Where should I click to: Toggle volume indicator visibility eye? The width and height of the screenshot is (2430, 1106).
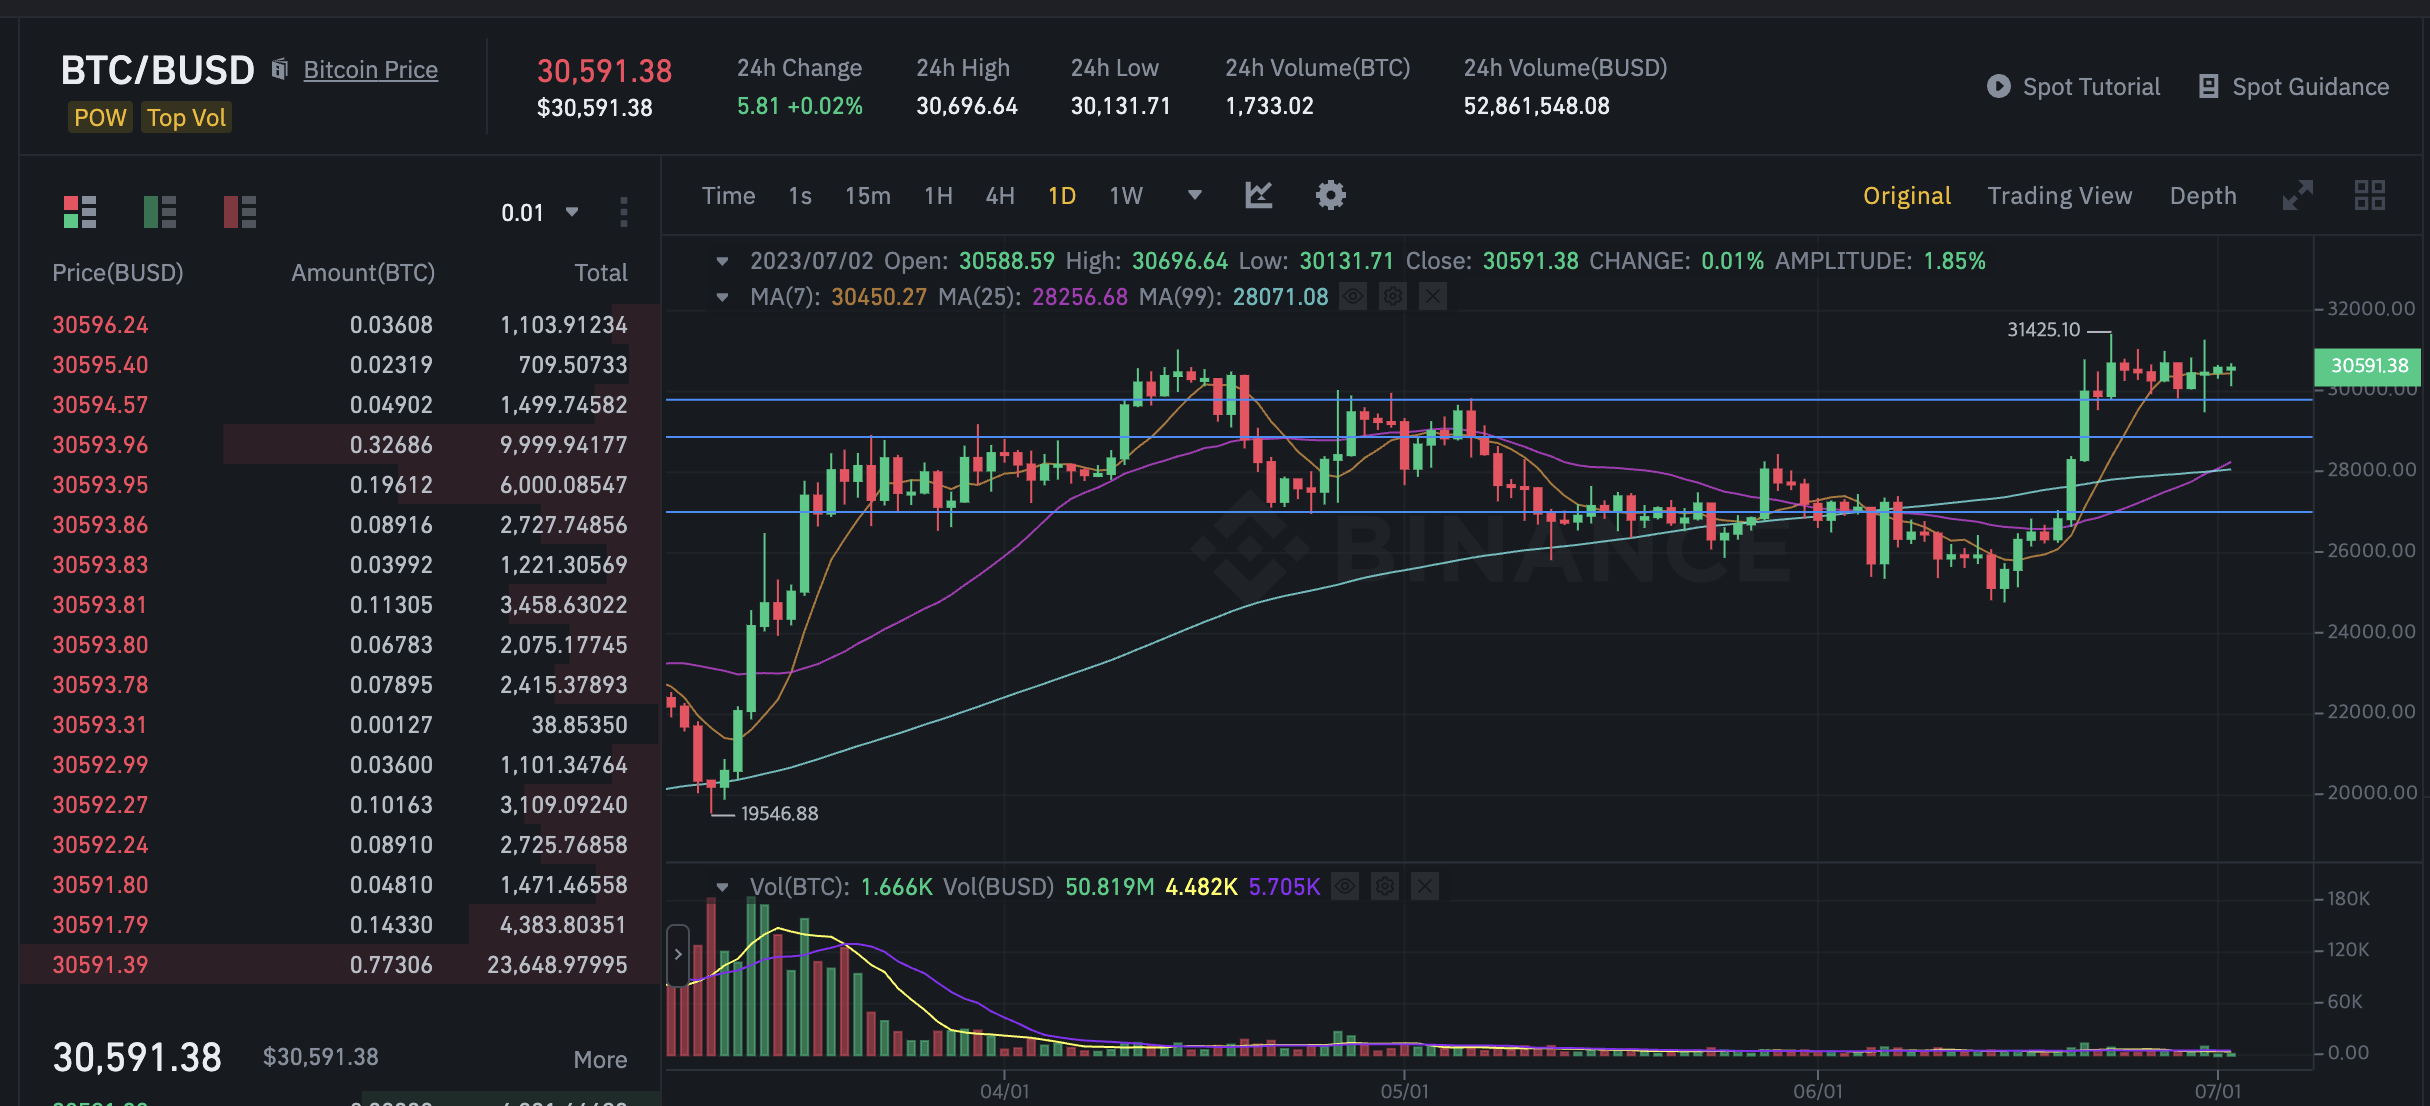coord(1345,886)
